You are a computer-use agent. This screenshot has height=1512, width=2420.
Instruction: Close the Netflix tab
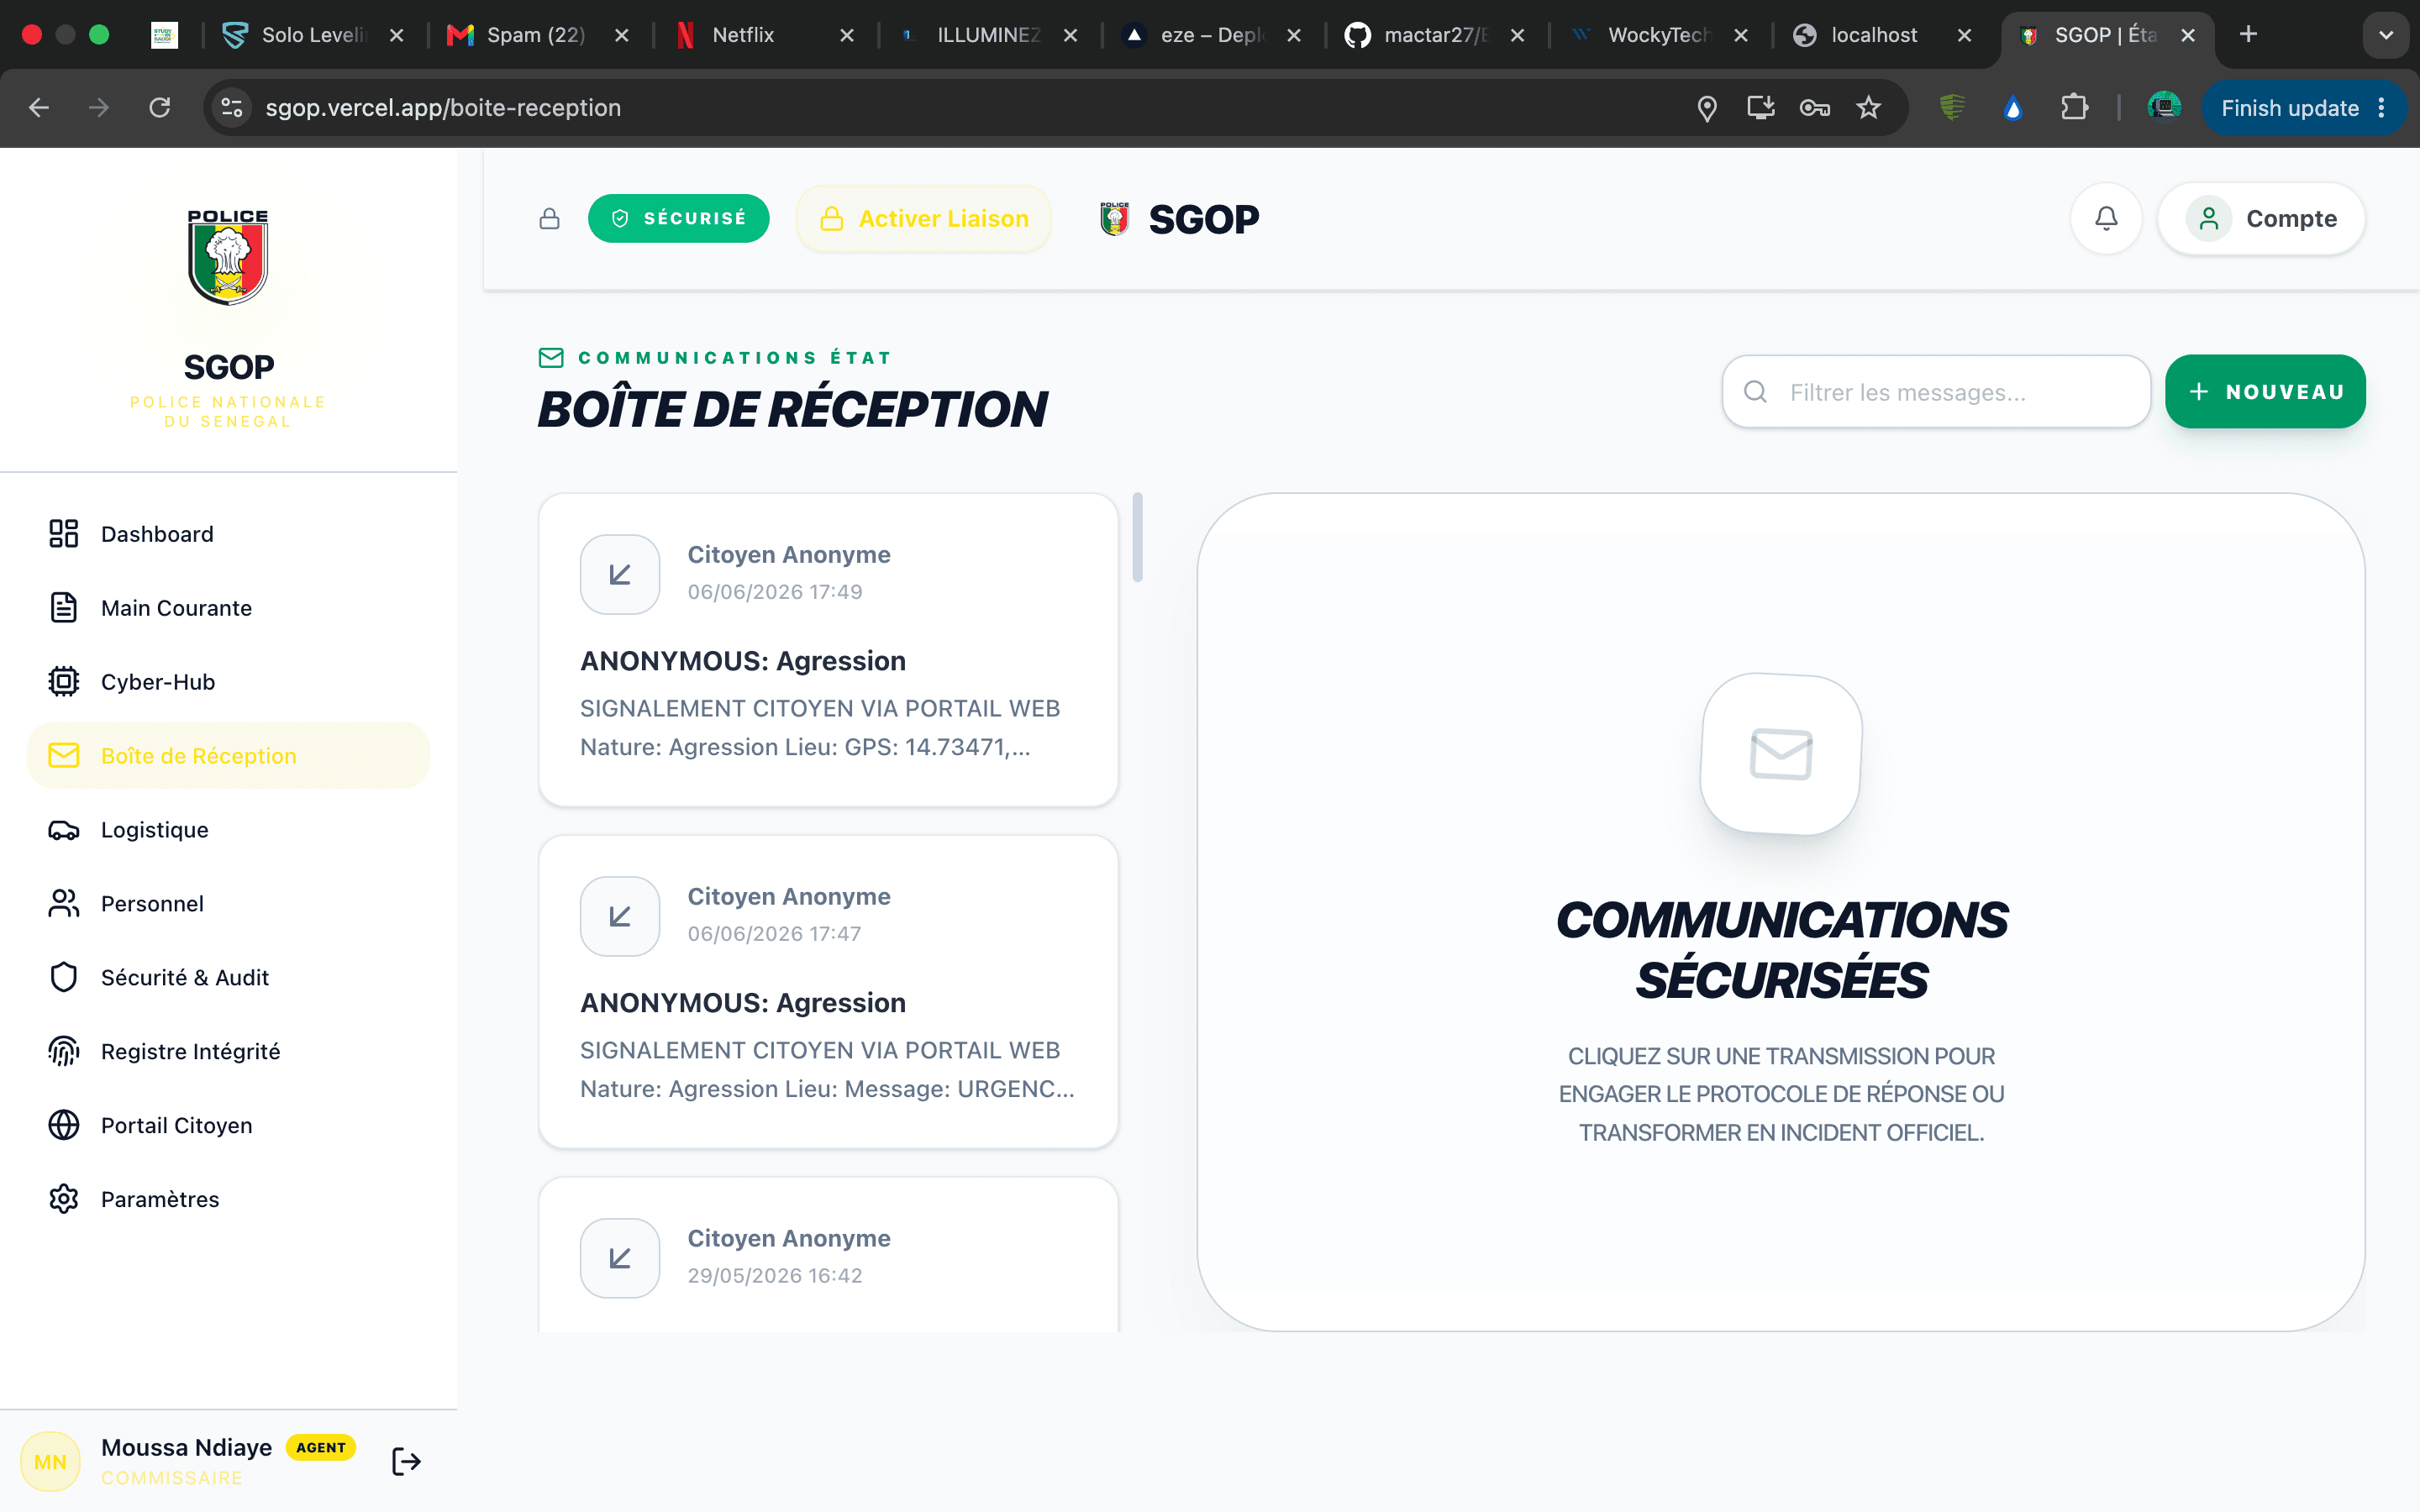tap(847, 35)
